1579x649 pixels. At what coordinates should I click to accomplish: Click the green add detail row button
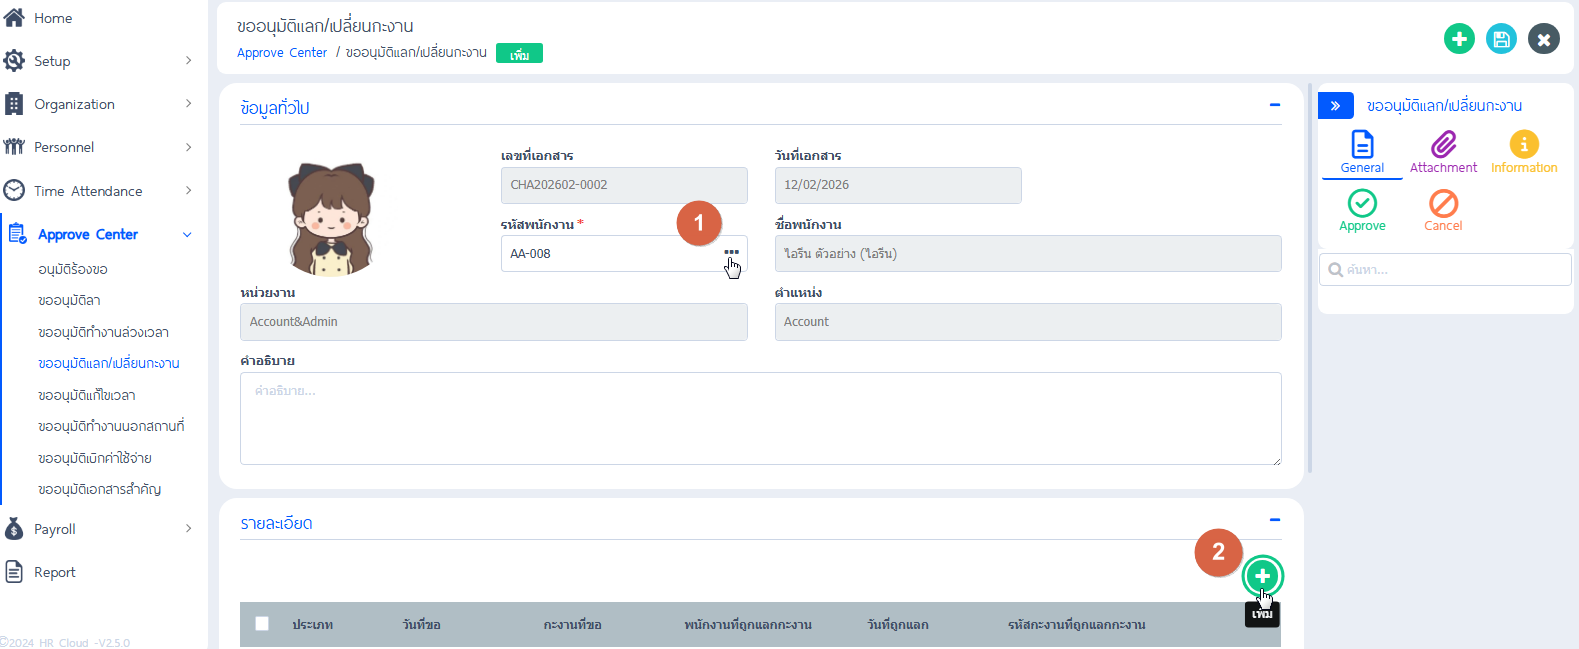pos(1262,576)
